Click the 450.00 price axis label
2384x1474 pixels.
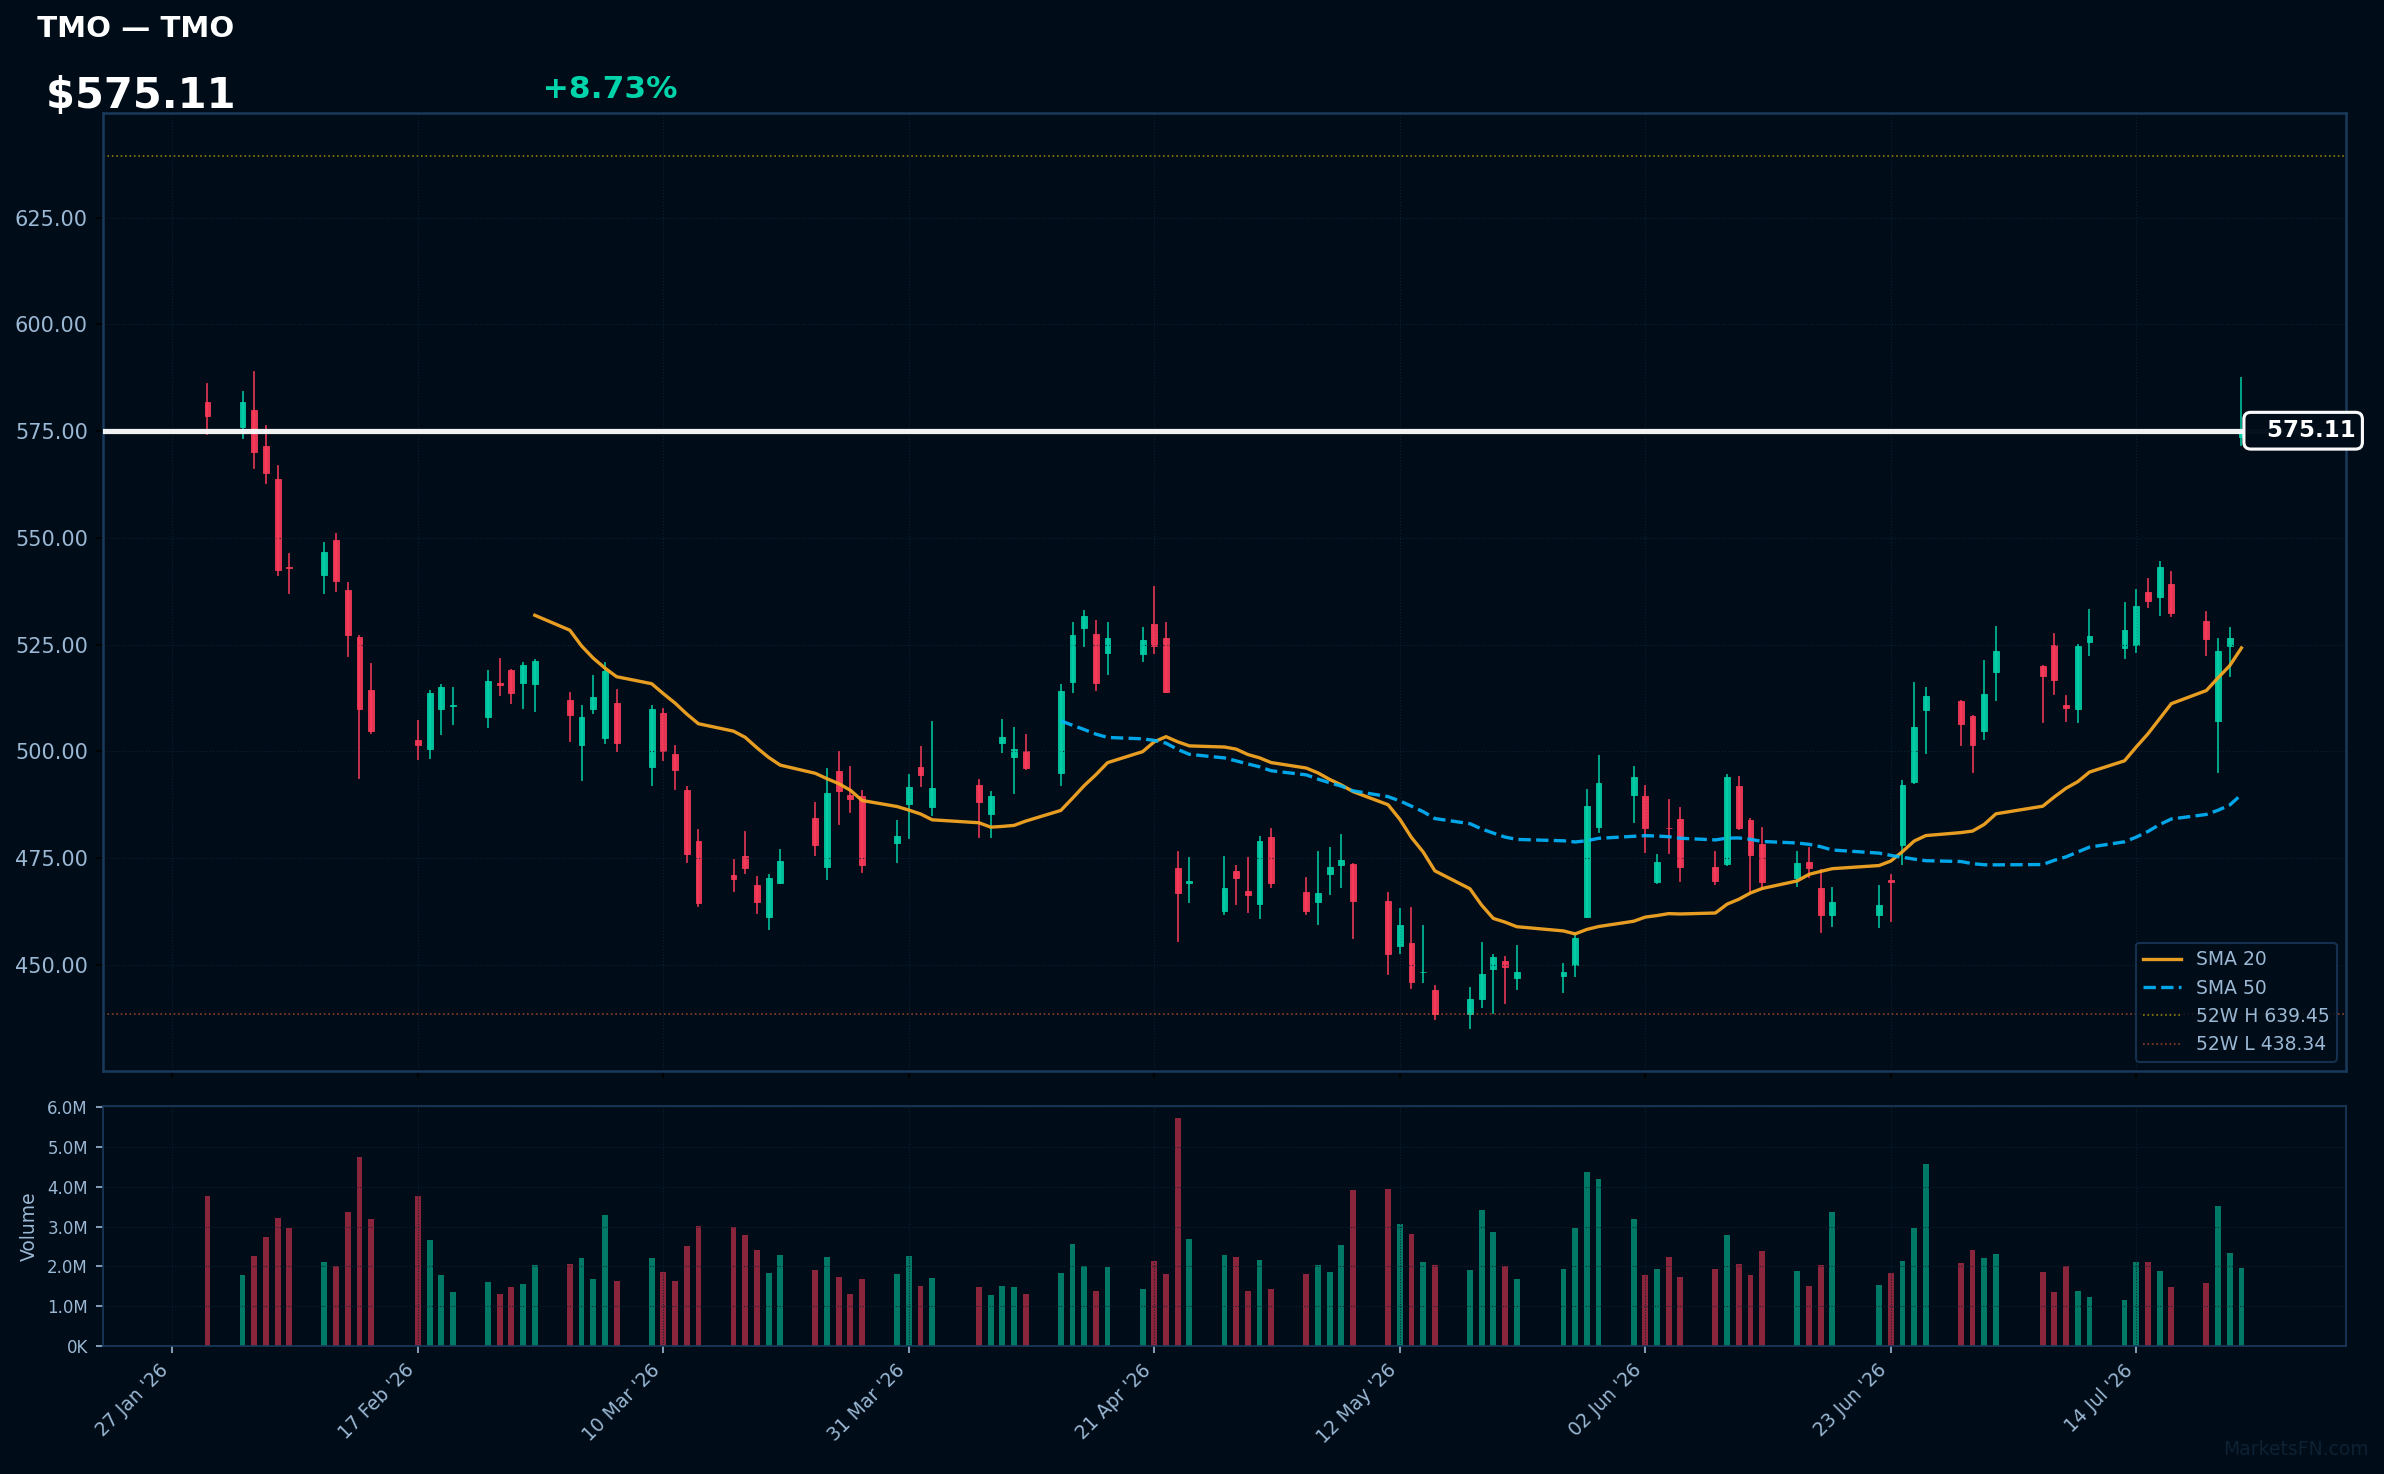51,965
